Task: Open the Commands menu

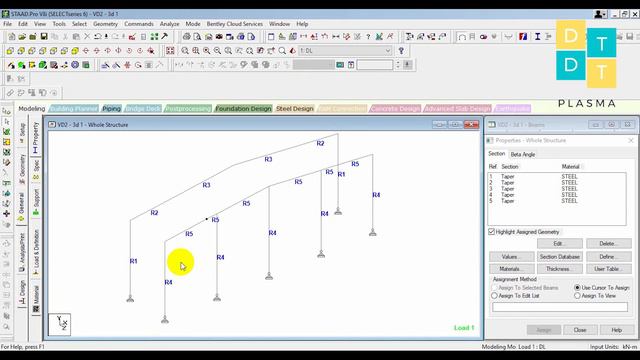Action: 139,24
